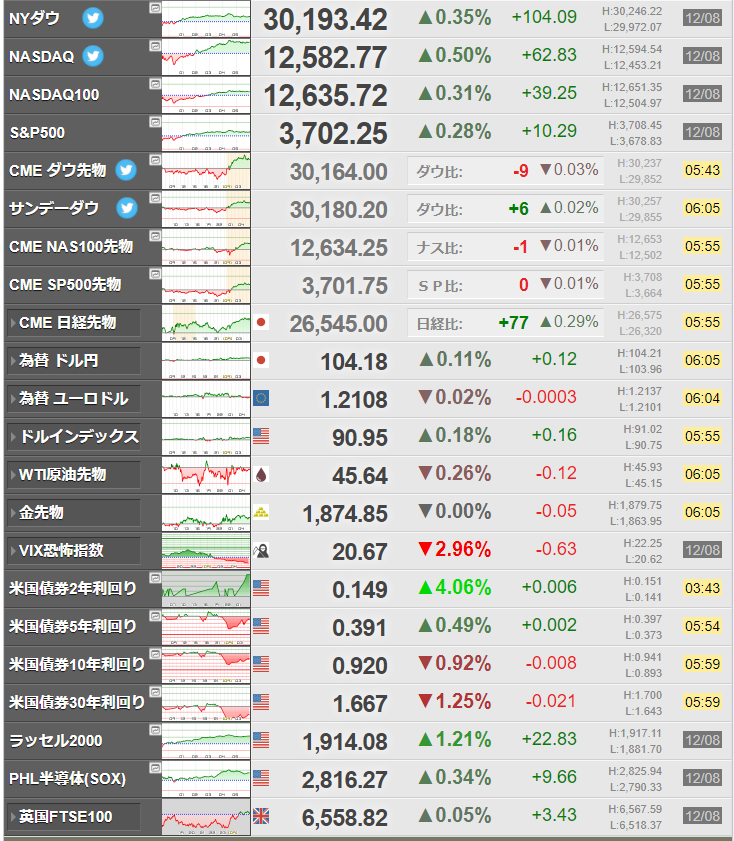734x841 pixels.
Task: Select the VIX change ▼2.96%
Action: pos(455,549)
